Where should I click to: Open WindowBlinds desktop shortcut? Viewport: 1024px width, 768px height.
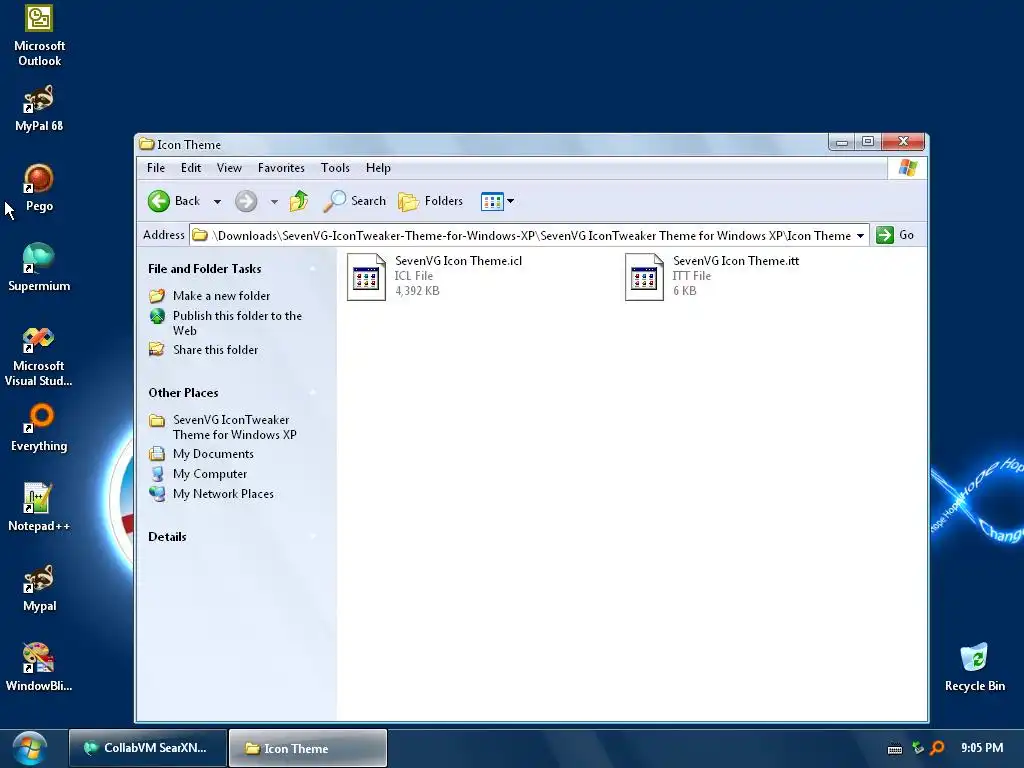[x=39, y=667]
